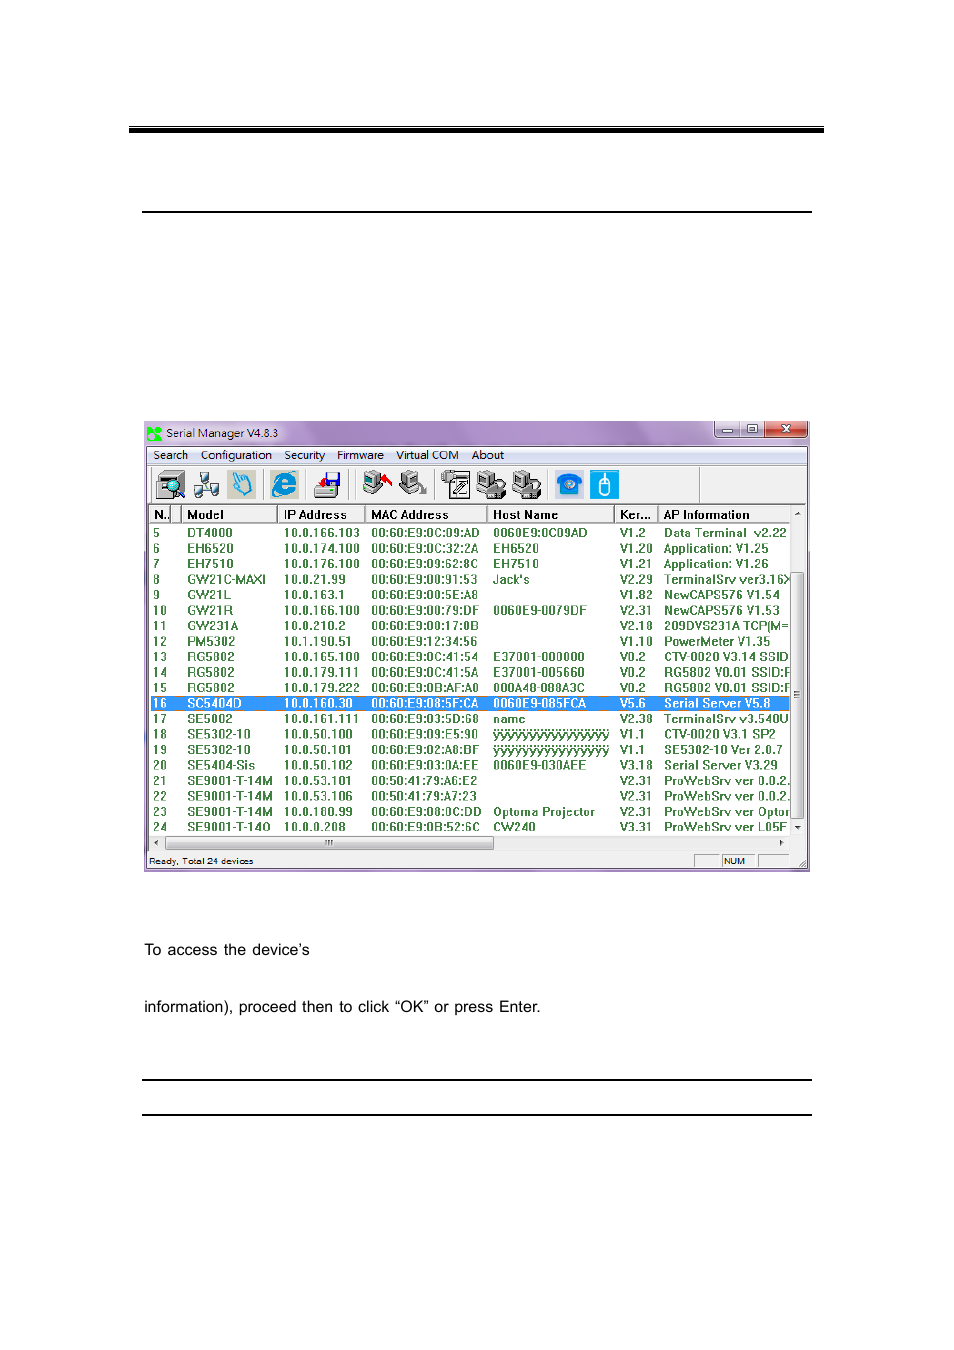Screen dimensions: 954x1350
Task: Click host name CW240
Action: 514,827
